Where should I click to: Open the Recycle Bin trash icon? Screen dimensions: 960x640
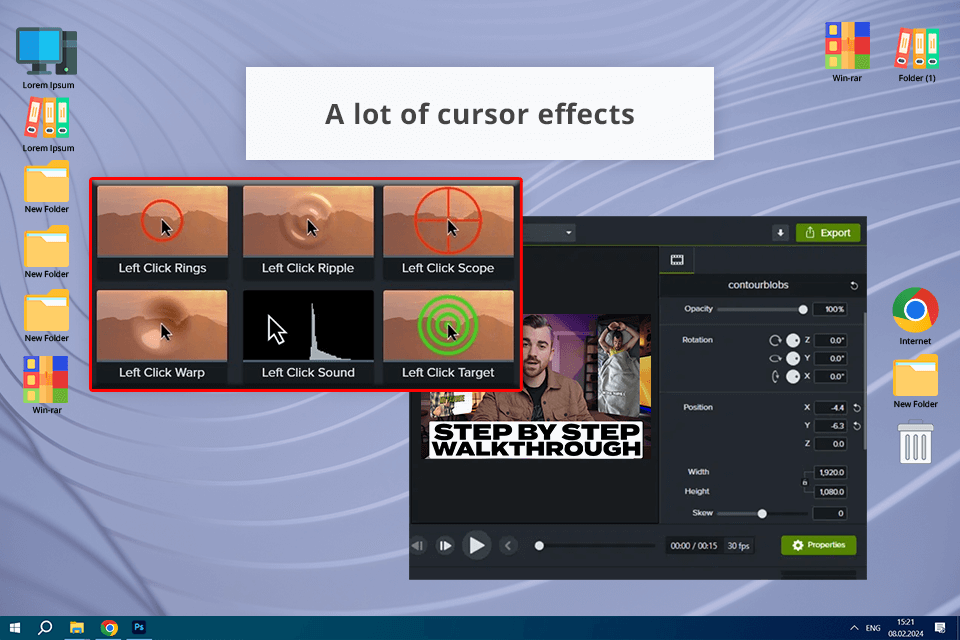click(x=915, y=442)
